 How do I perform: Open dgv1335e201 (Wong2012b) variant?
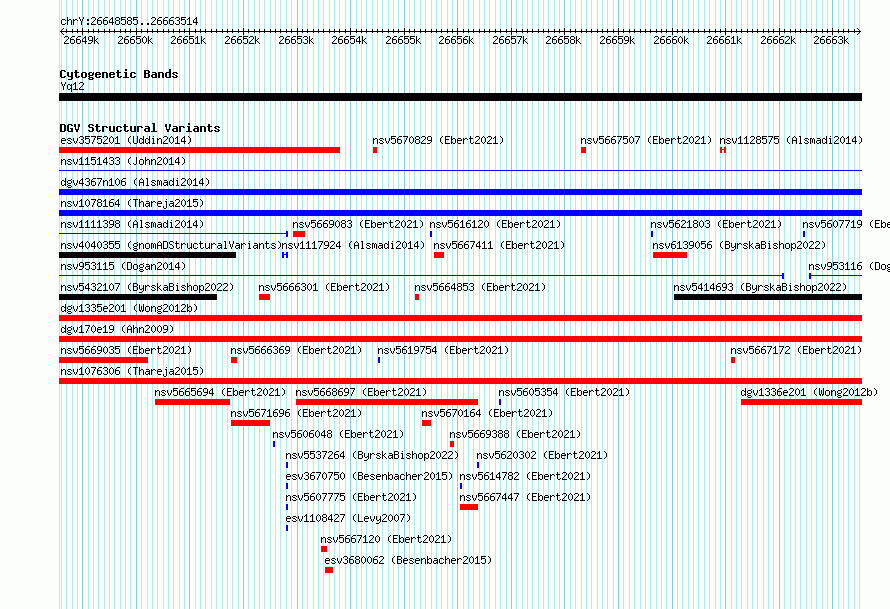(x=129, y=308)
